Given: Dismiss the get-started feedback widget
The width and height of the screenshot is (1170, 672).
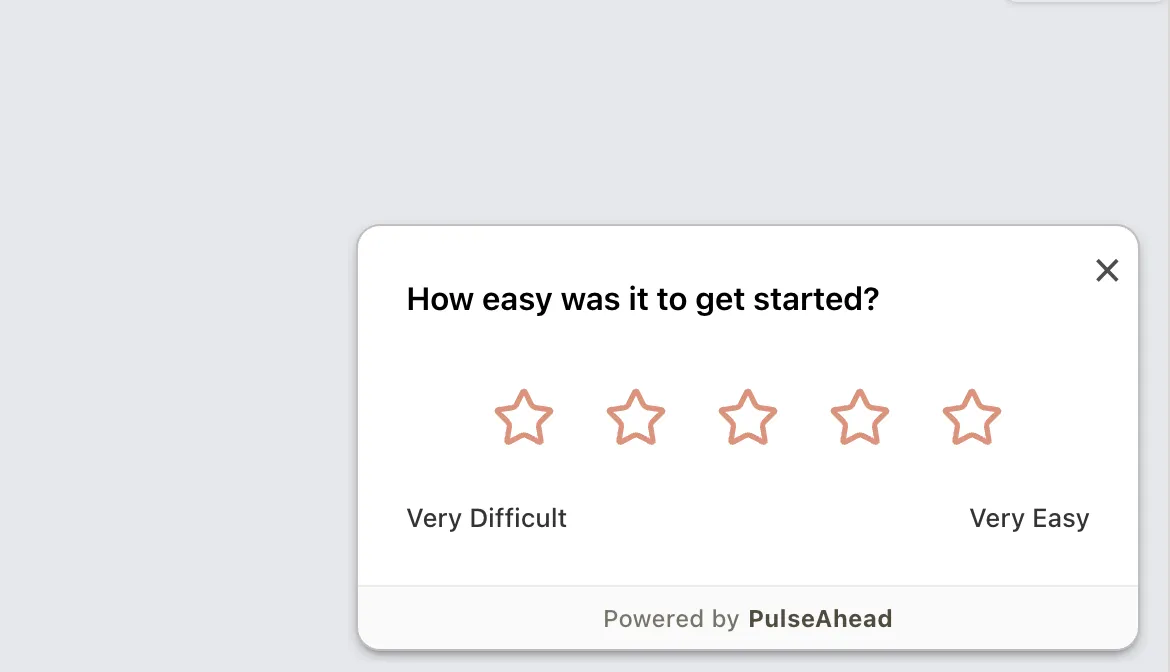Looking at the screenshot, I should click(x=1107, y=270).
